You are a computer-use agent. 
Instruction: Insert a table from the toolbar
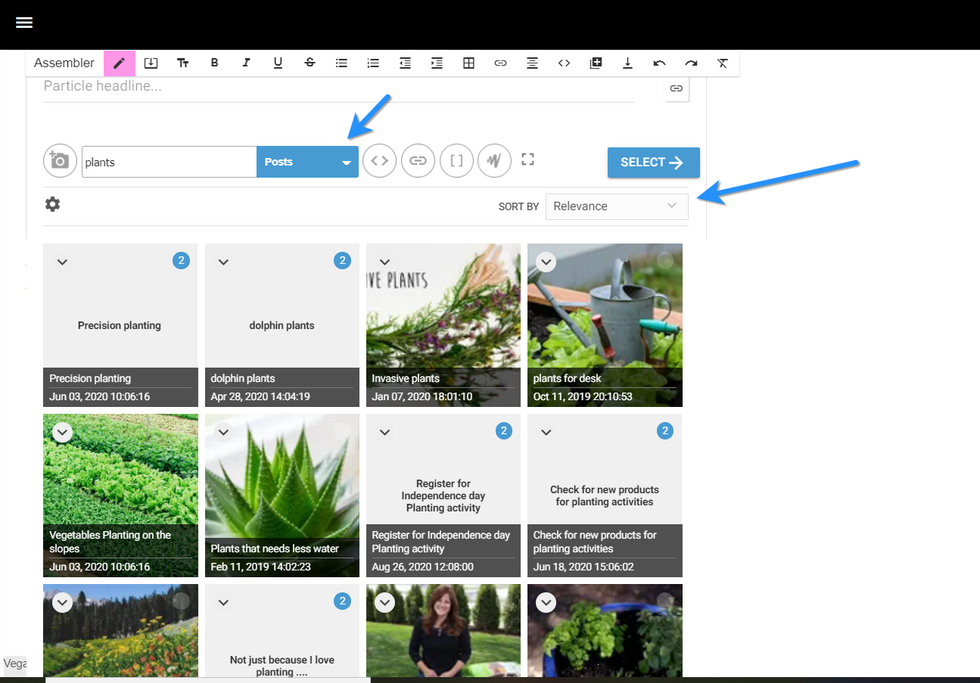469,63
